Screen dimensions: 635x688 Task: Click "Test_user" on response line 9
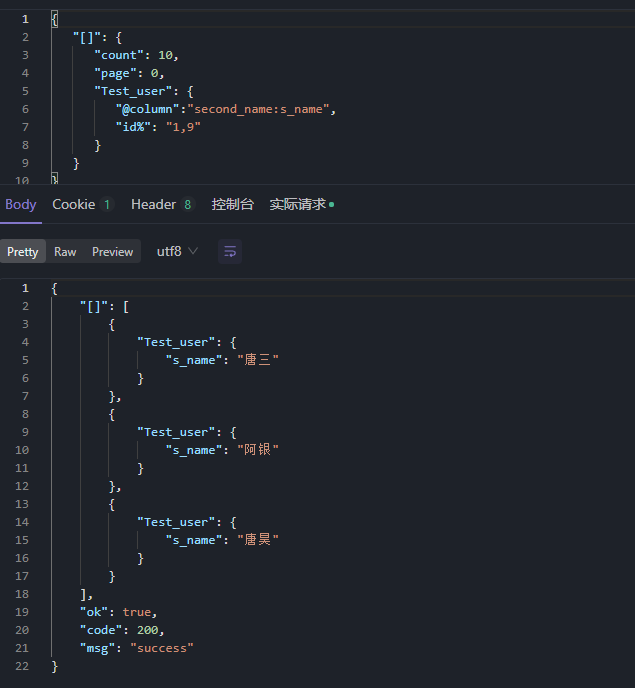(x=176, y=432)
